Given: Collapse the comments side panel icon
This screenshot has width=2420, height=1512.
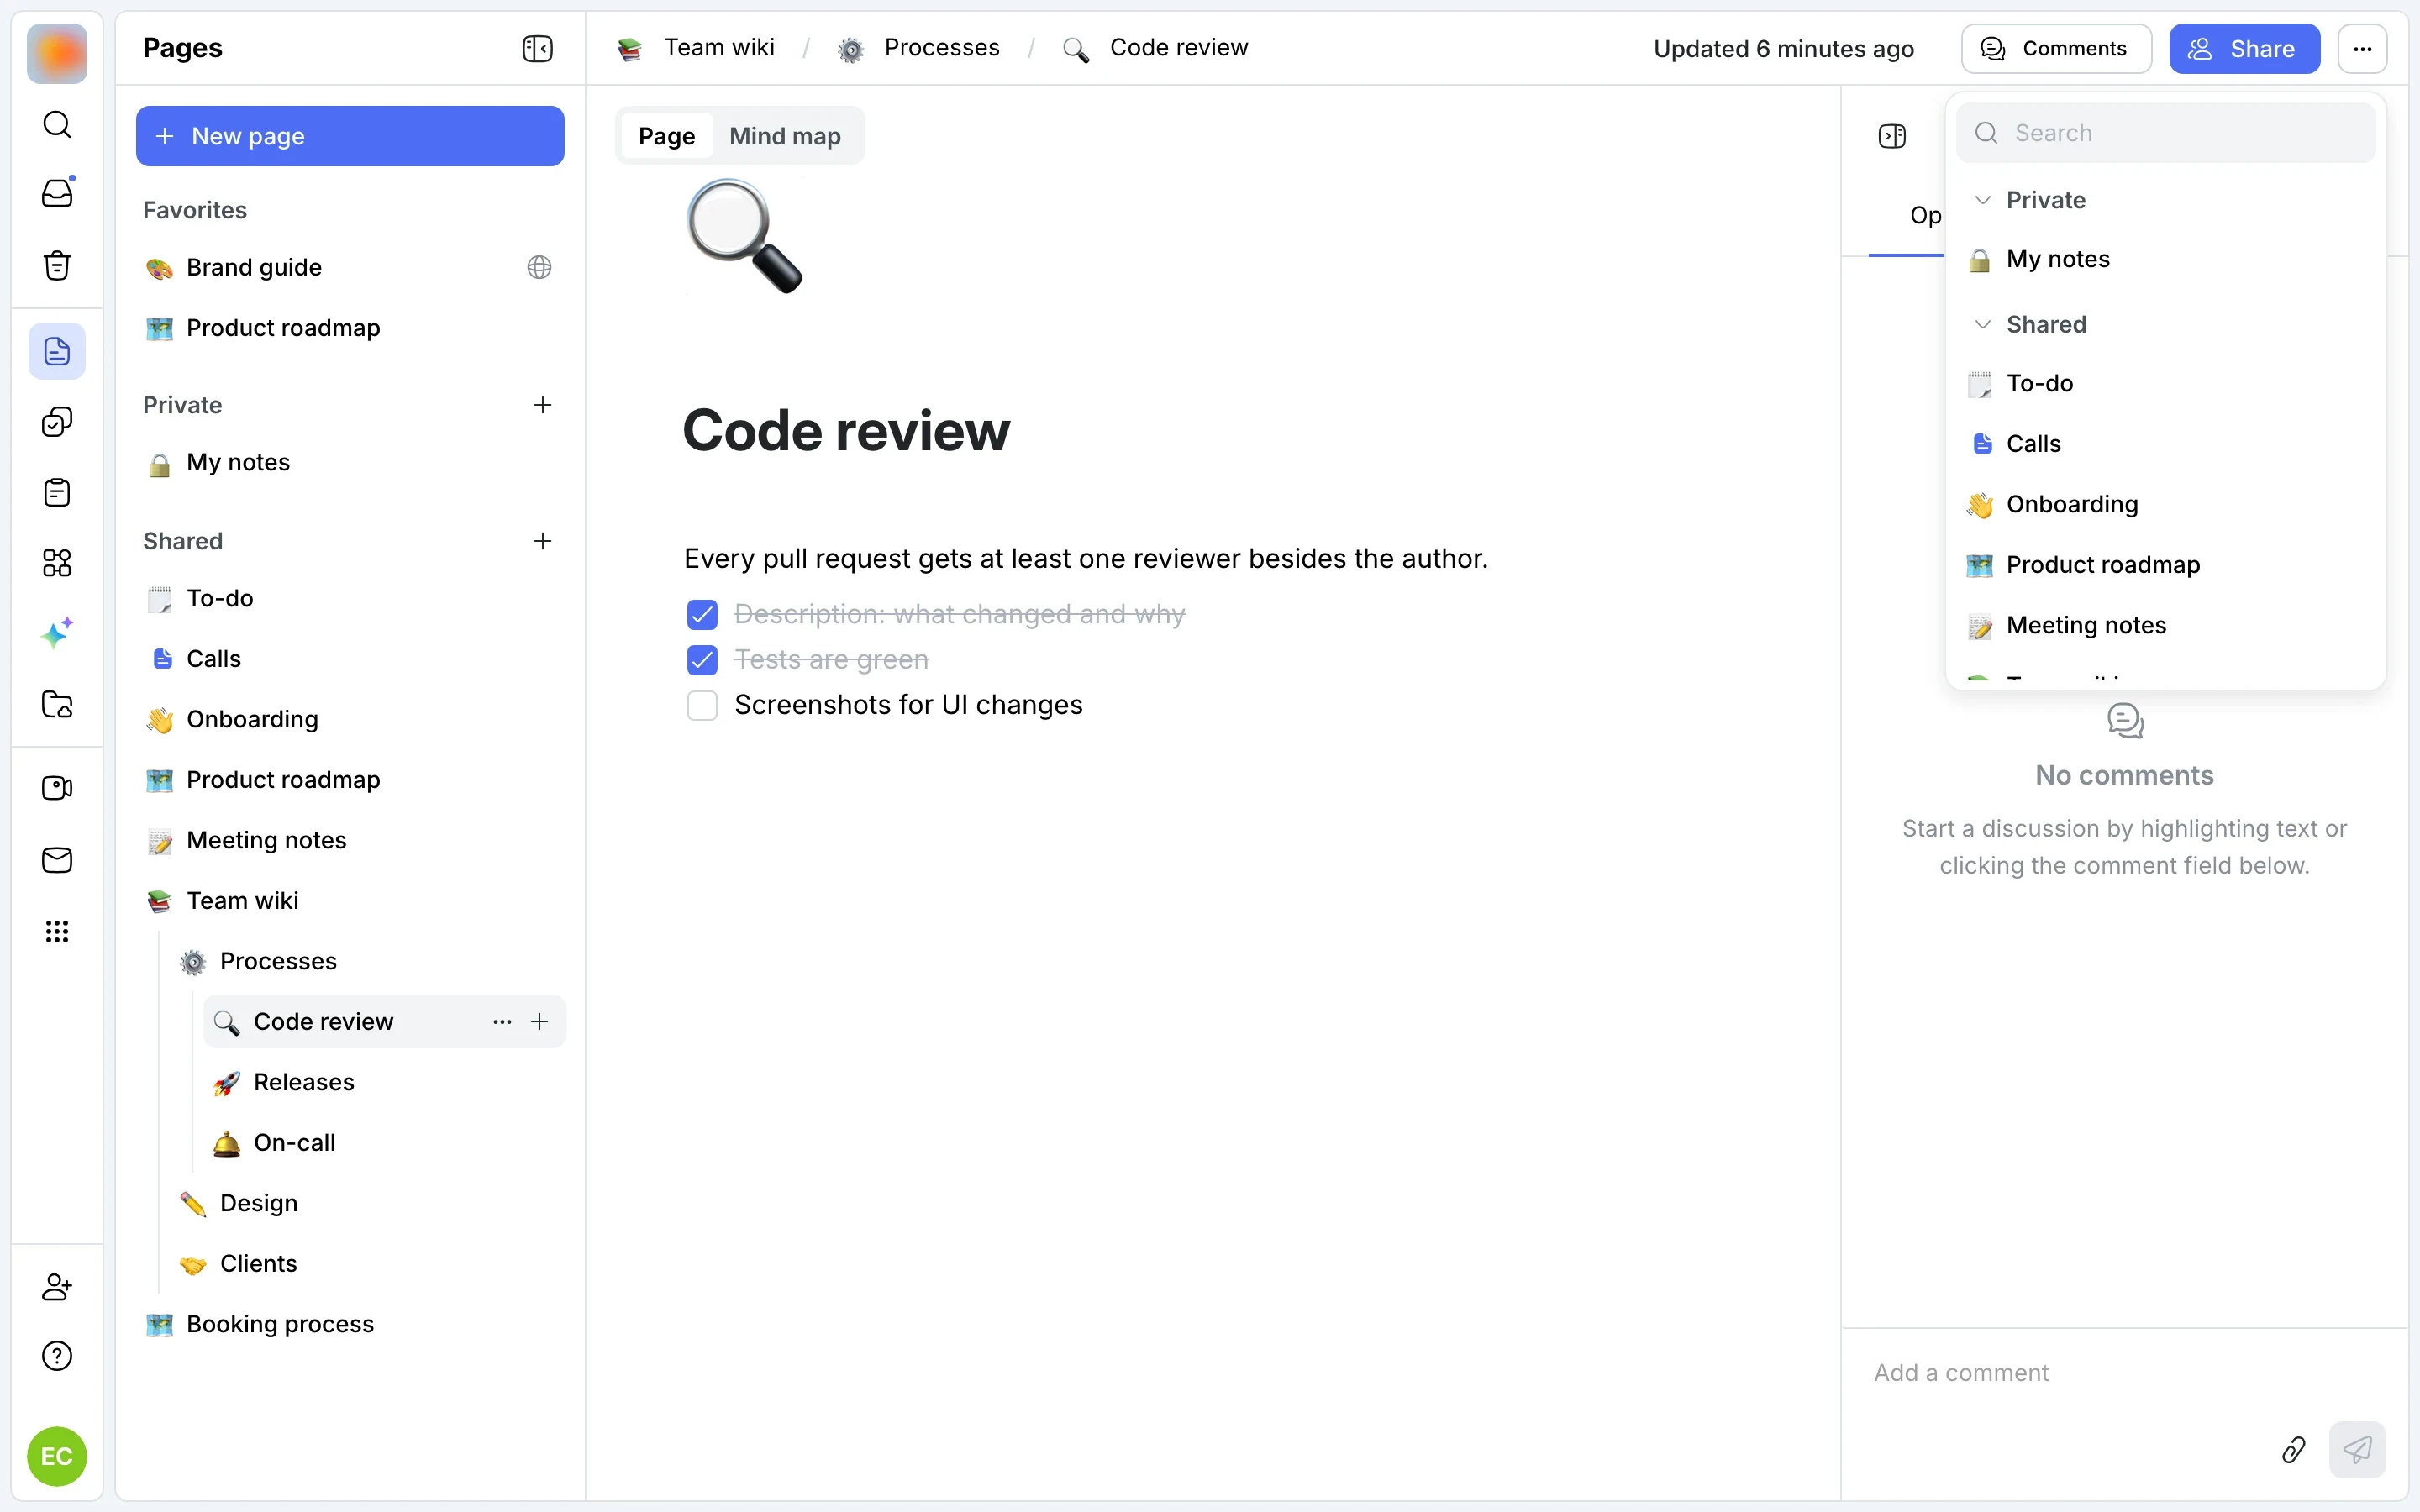Looking at the screenshot, I should click(x=1892, y=136).
